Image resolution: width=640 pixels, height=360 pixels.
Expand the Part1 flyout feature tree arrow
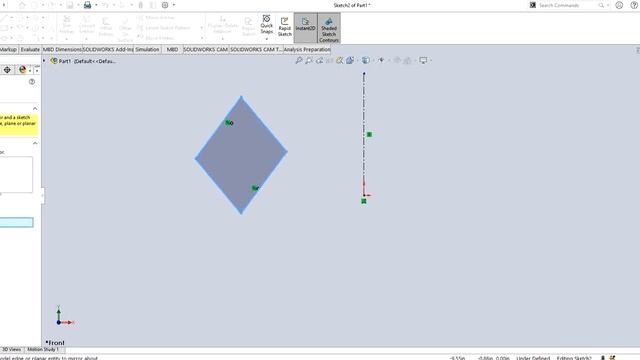(x=44, y=61)
